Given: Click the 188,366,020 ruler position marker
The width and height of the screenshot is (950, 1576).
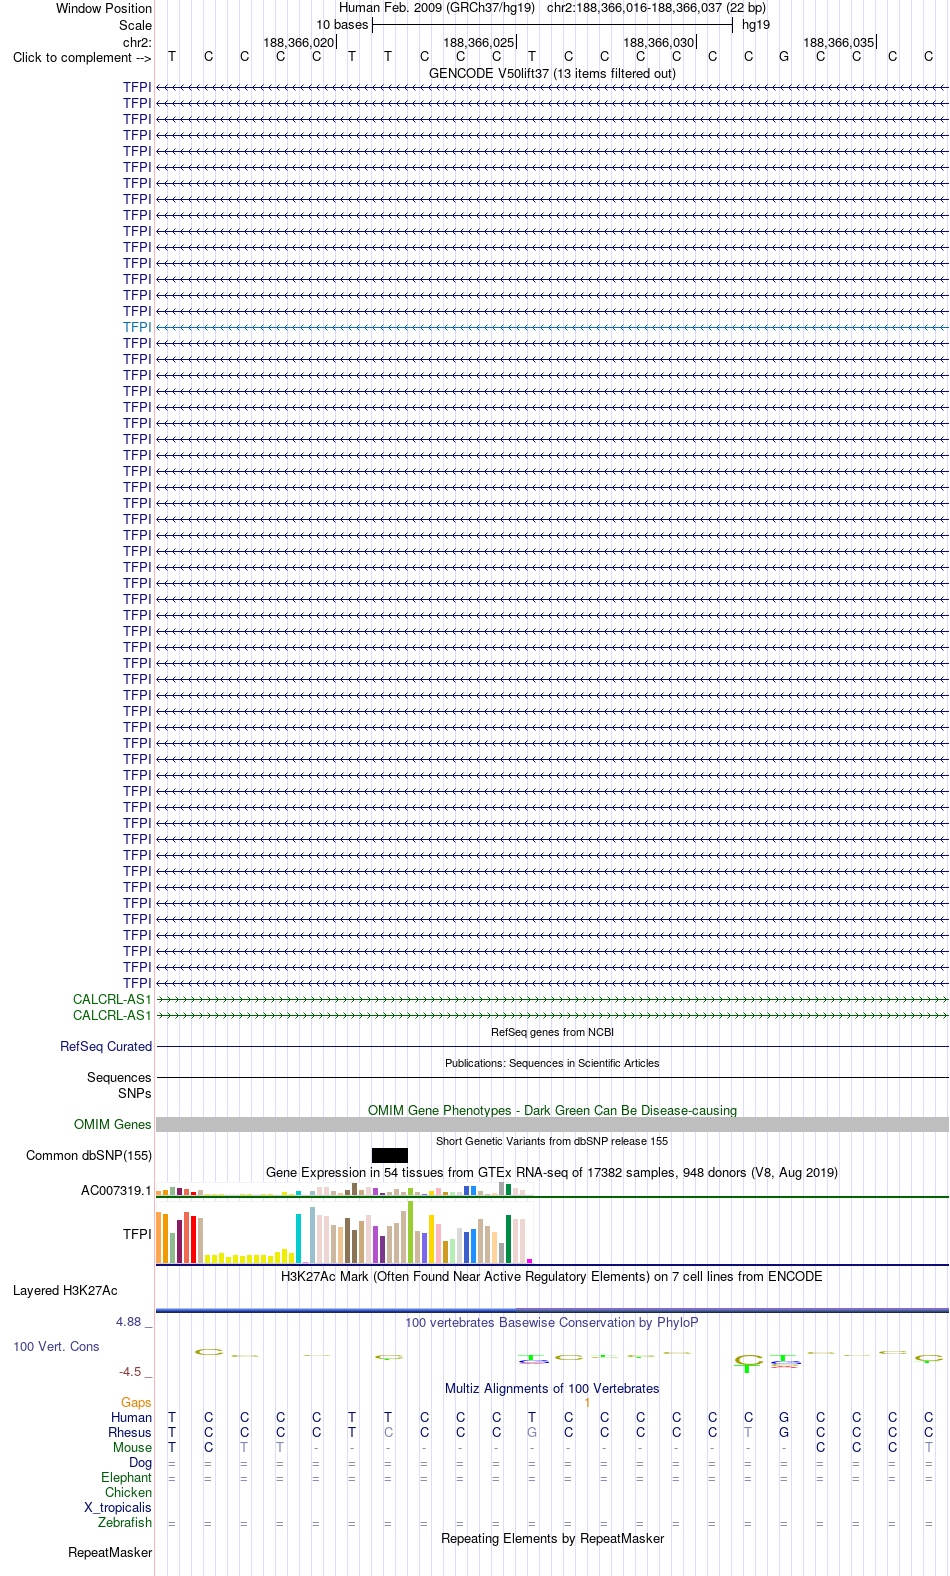Looking at the screenshot, I should [x=298, y=42].
